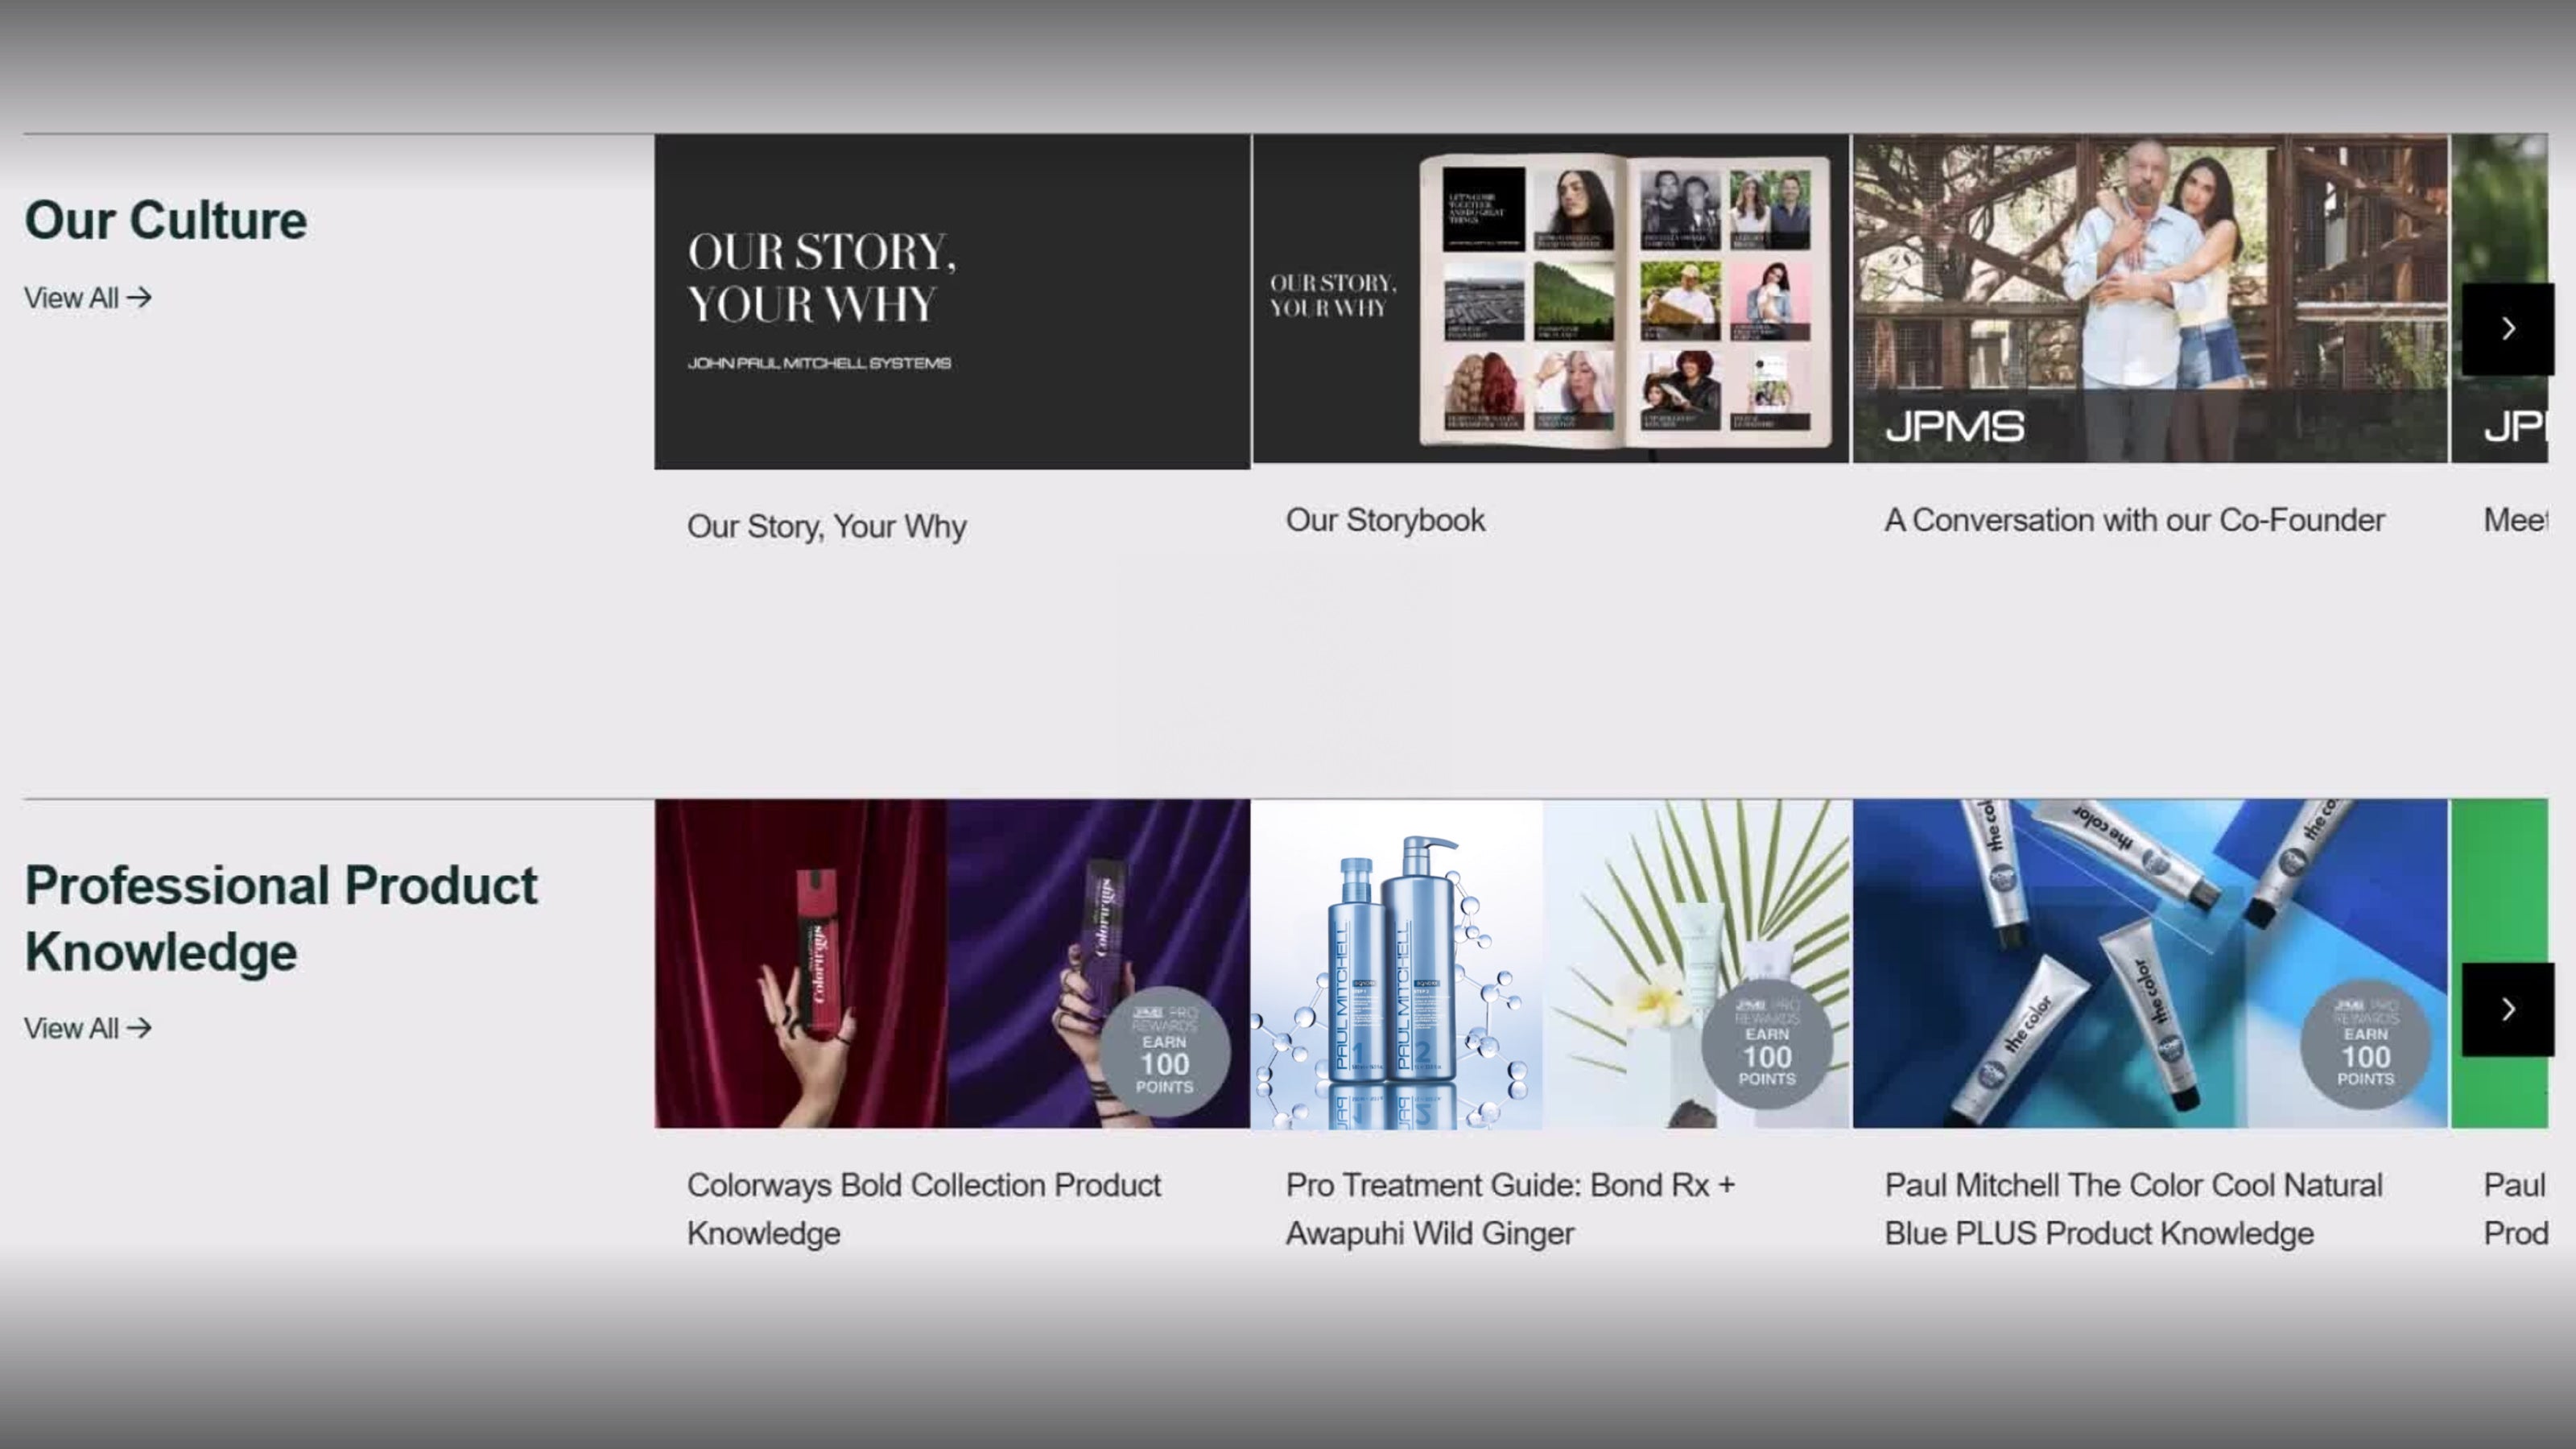
Task: Click the Our Storybook title text
Action: (1385, 520)
